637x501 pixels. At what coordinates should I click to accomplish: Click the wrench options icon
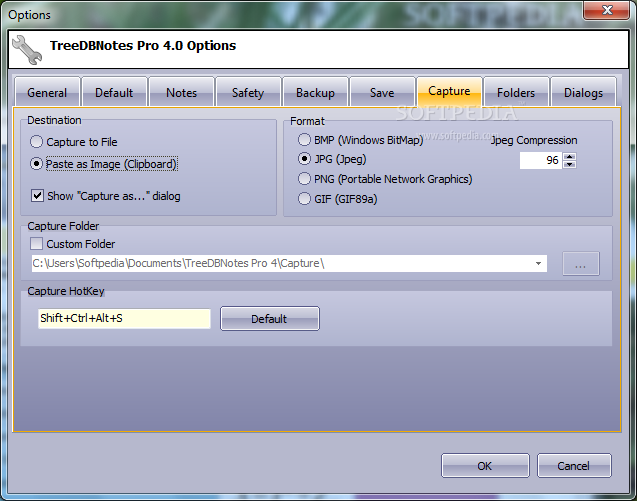(x=27, y=50)
